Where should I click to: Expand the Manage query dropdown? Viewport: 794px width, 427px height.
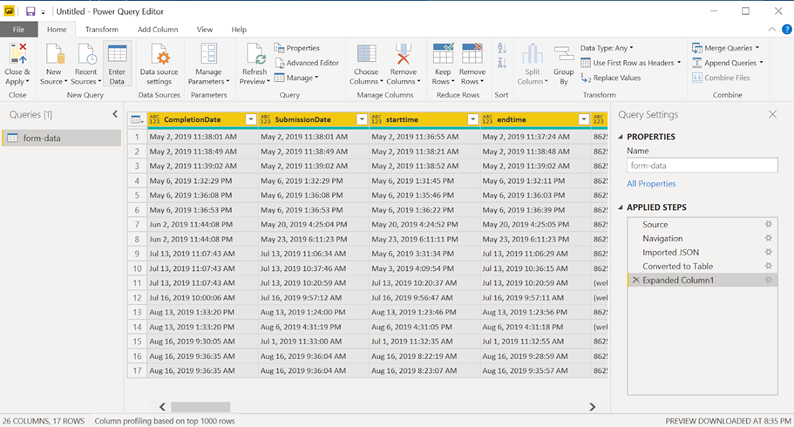coord(296,77)
